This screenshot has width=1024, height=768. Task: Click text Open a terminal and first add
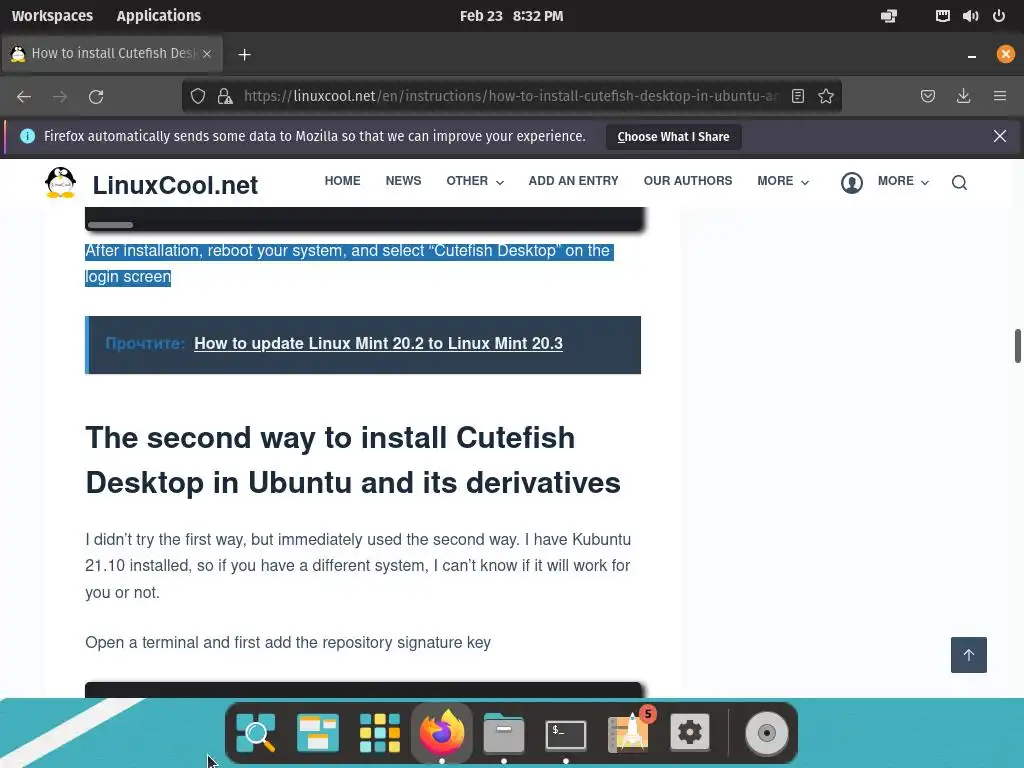pyautogui.click(x=288, y=643)
